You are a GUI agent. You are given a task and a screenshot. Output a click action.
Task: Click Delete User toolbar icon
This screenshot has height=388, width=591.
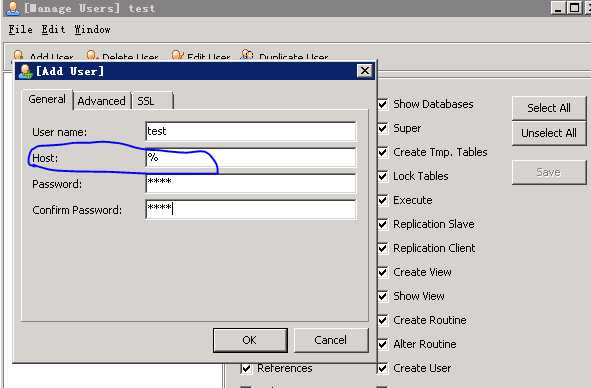pos(92,55)
